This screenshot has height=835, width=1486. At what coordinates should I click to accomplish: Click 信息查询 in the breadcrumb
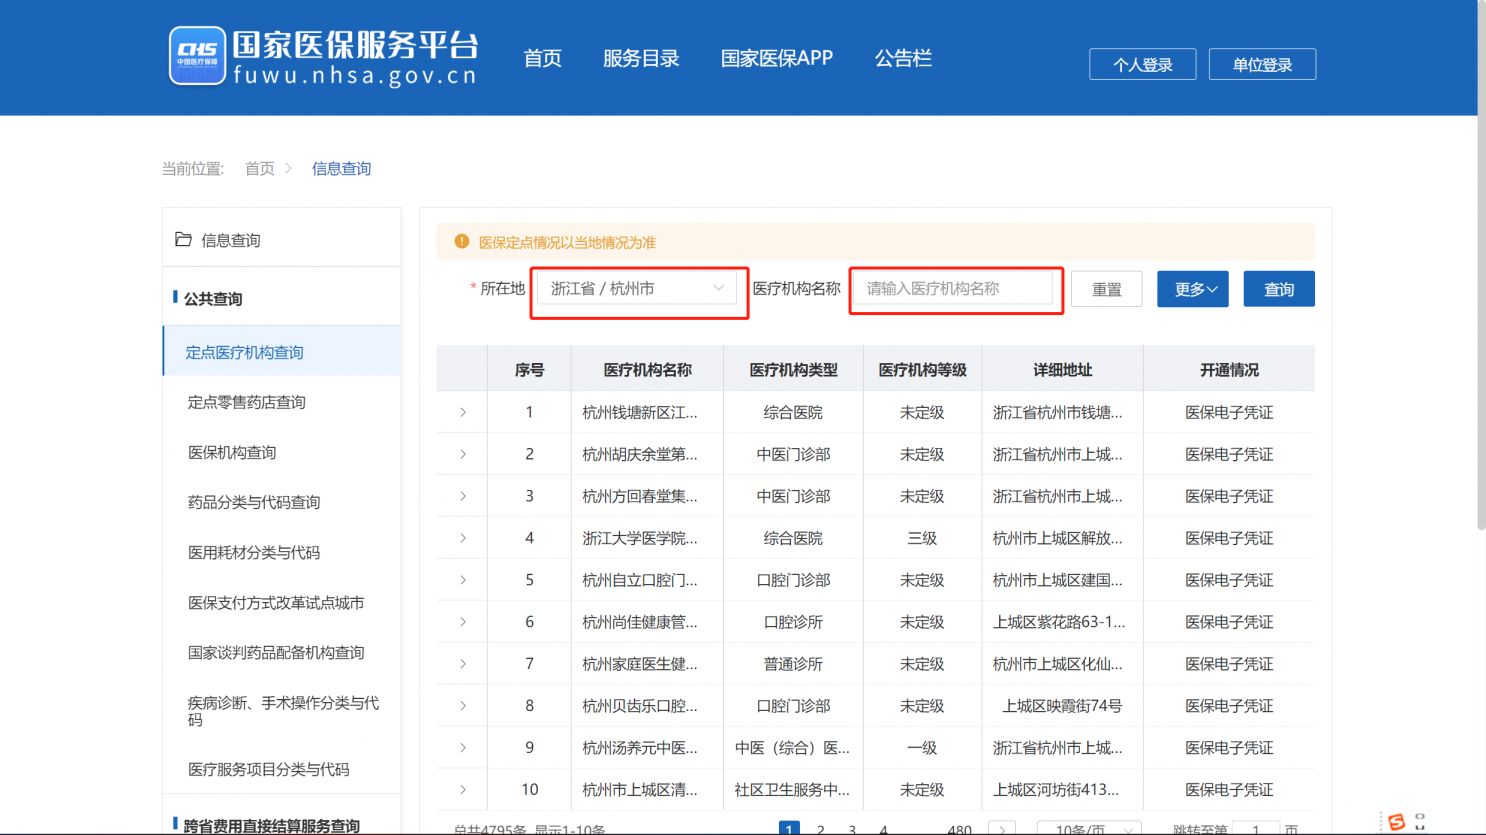pyautogui.click(x=341, y=168)
